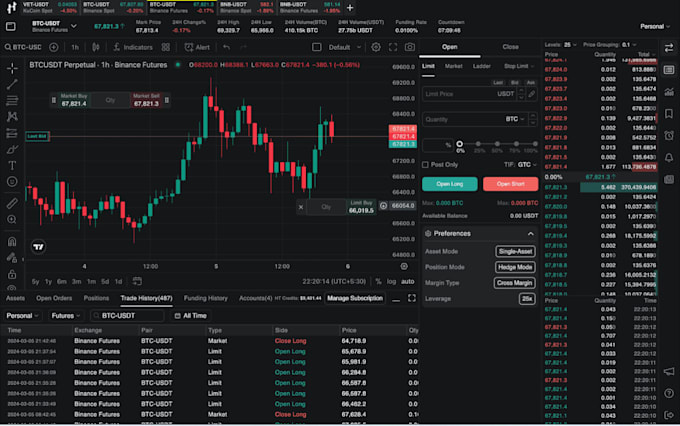Enable the Post Only checkbox
Viewport: 680px width, 426px height.
click(x=425, y=165)
